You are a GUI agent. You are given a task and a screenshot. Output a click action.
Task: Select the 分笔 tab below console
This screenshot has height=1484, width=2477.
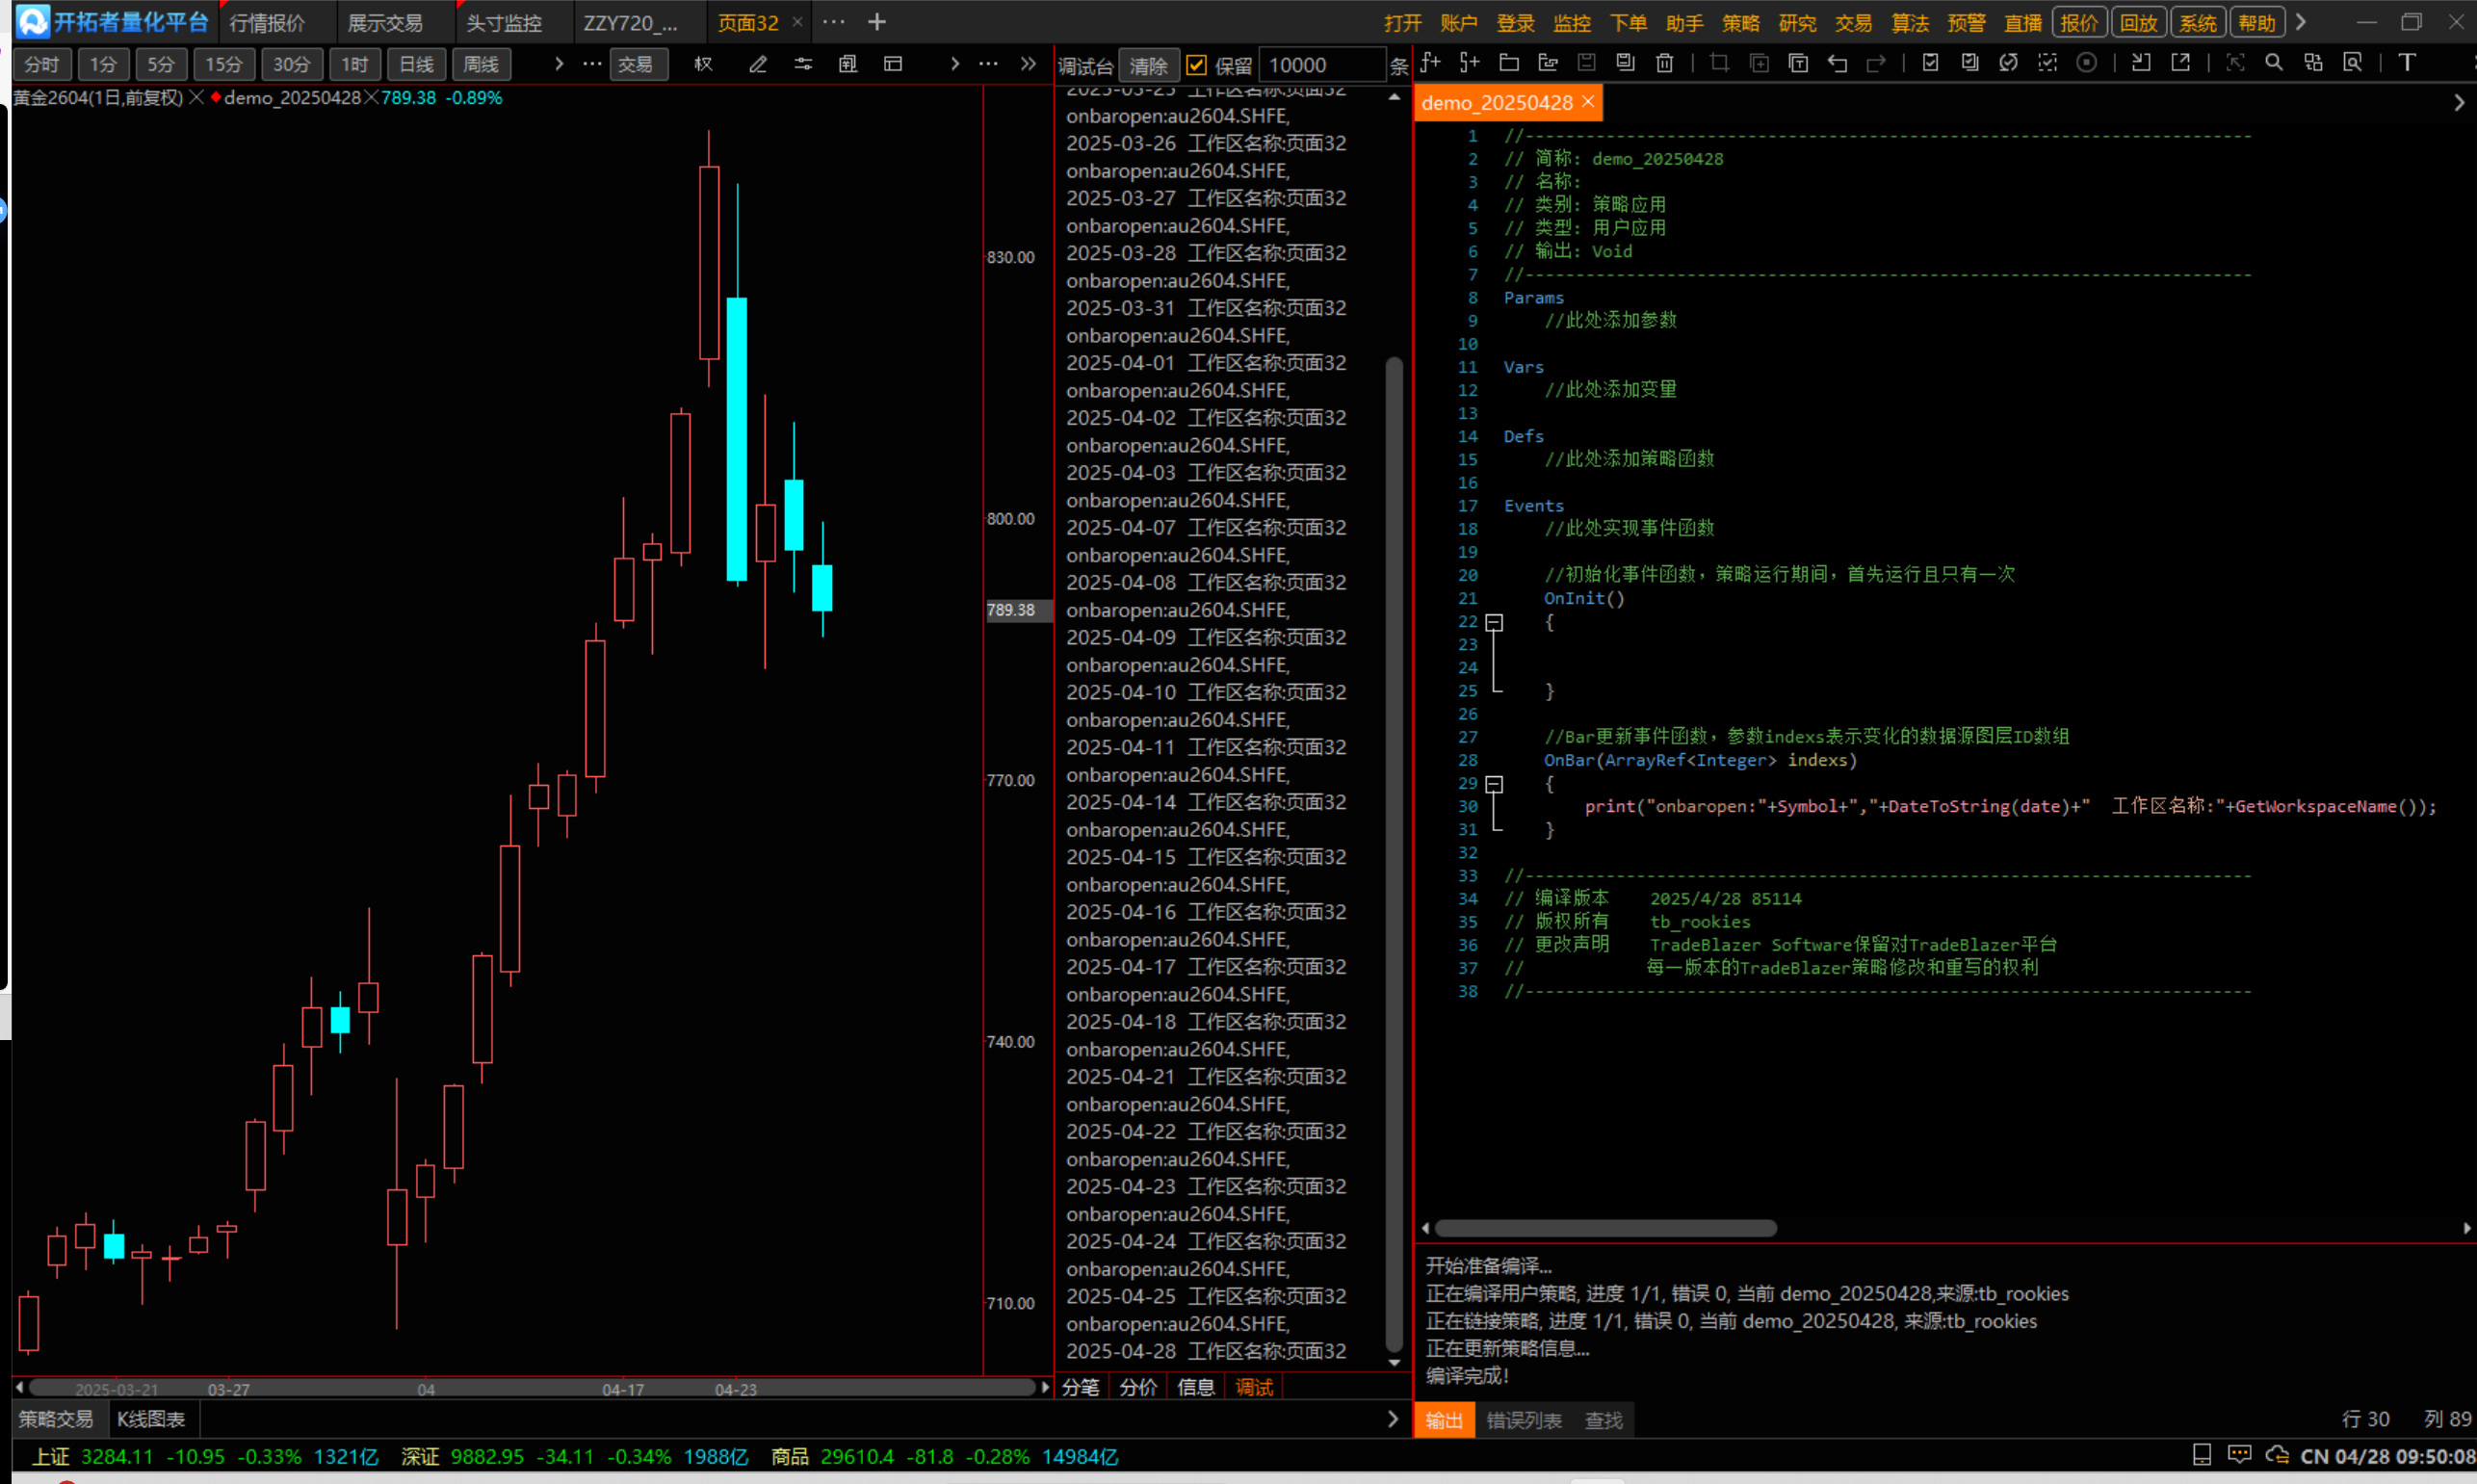(x=1080, y=1387)
